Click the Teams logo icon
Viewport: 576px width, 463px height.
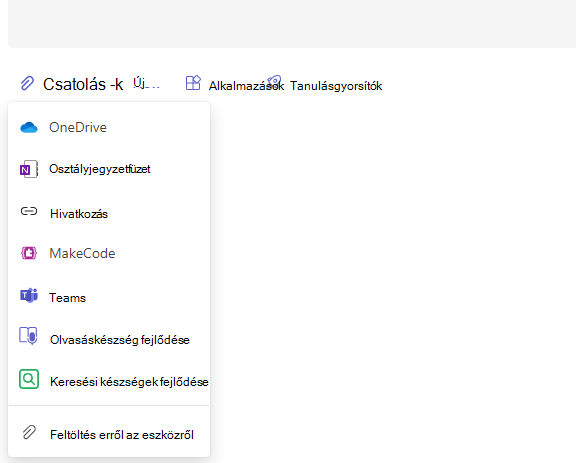coord(29,295)
